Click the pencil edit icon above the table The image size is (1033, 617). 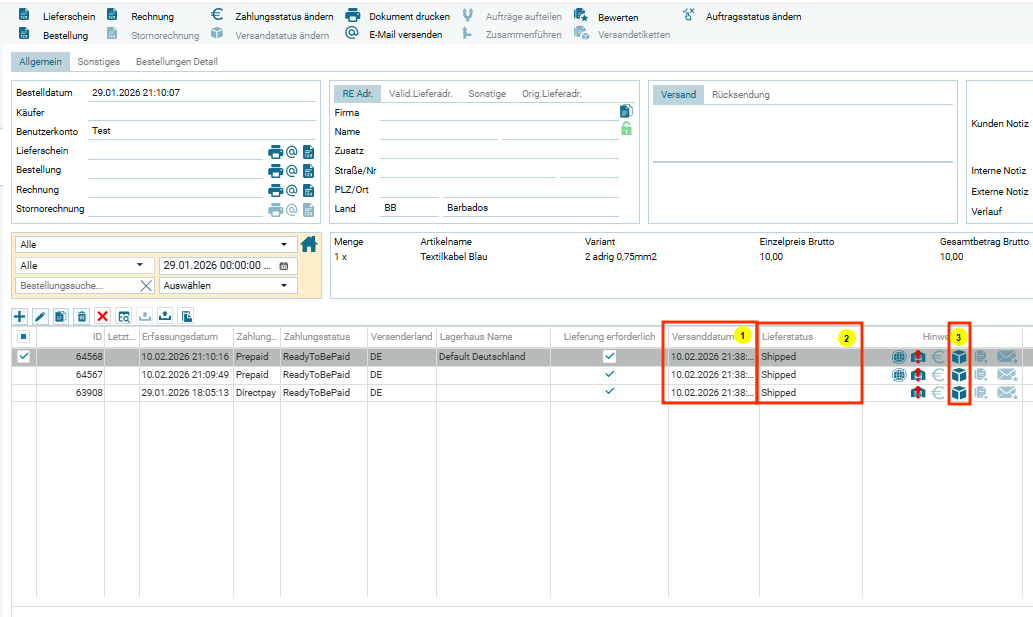coord(40,316)
